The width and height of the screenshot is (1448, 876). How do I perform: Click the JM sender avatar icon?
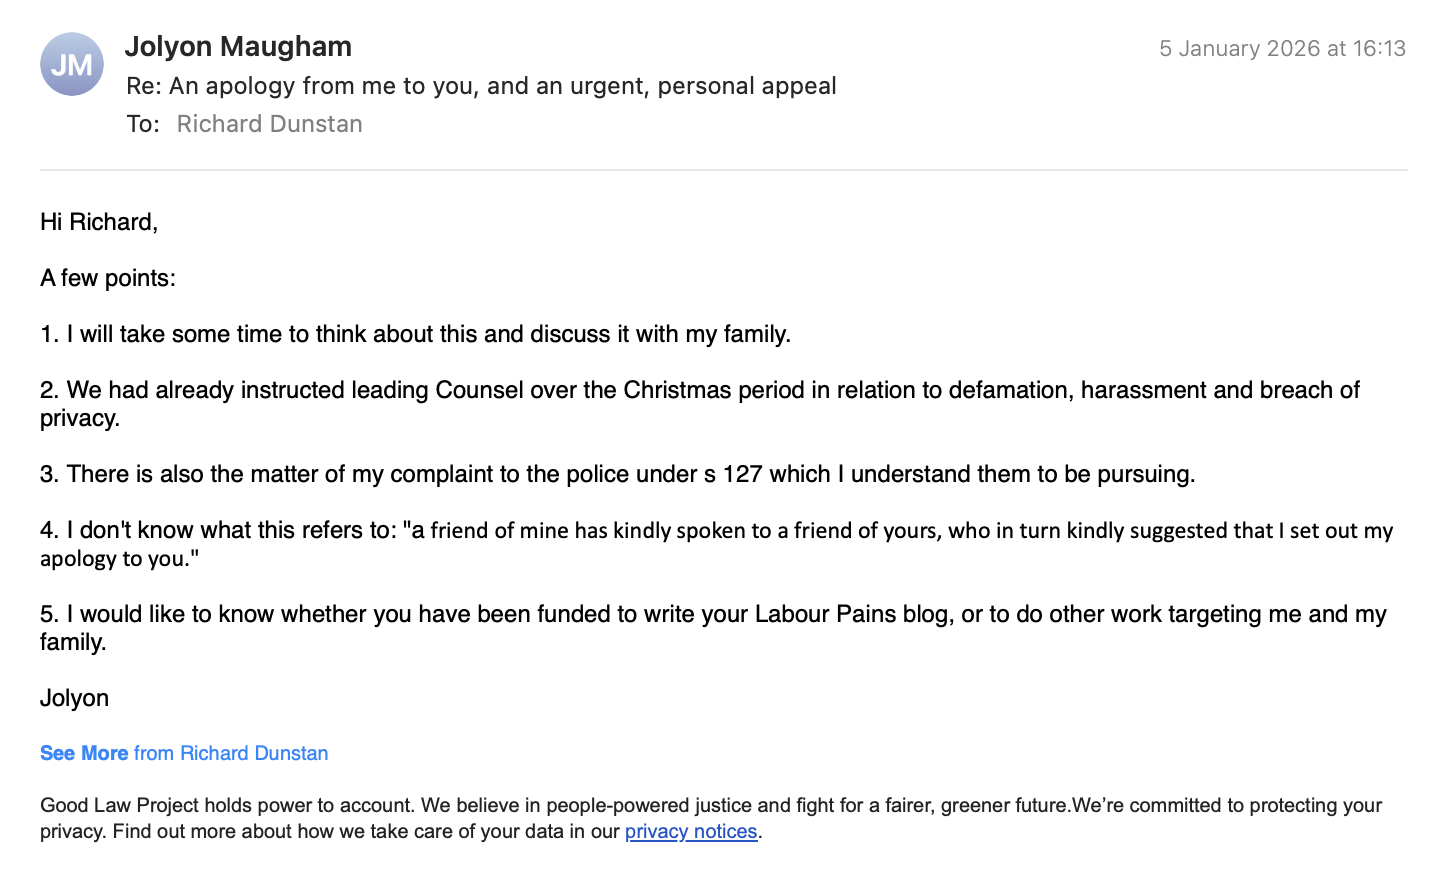point(72,64)
